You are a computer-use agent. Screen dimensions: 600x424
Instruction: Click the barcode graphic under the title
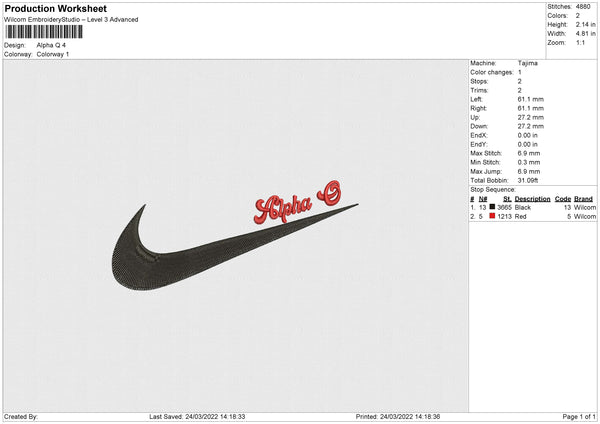44,32
